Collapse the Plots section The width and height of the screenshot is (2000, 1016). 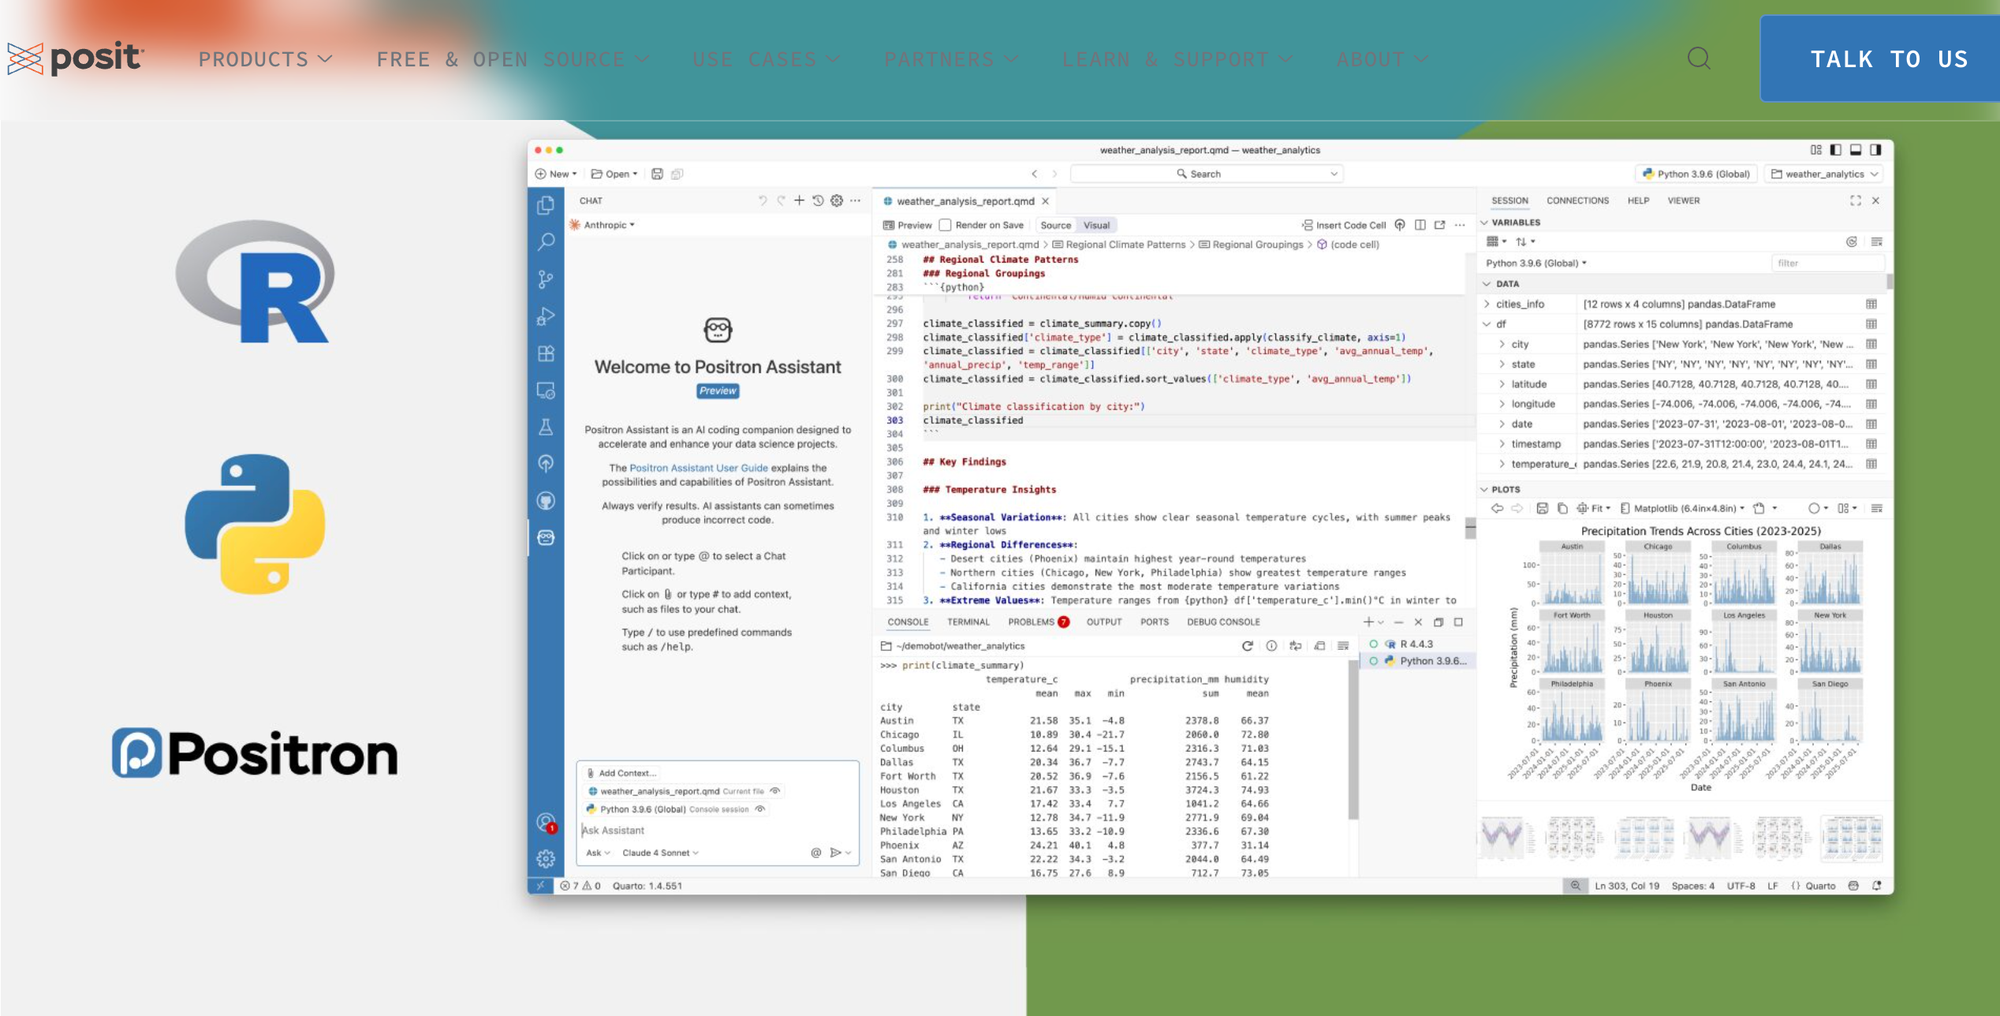click(1484, 490)
